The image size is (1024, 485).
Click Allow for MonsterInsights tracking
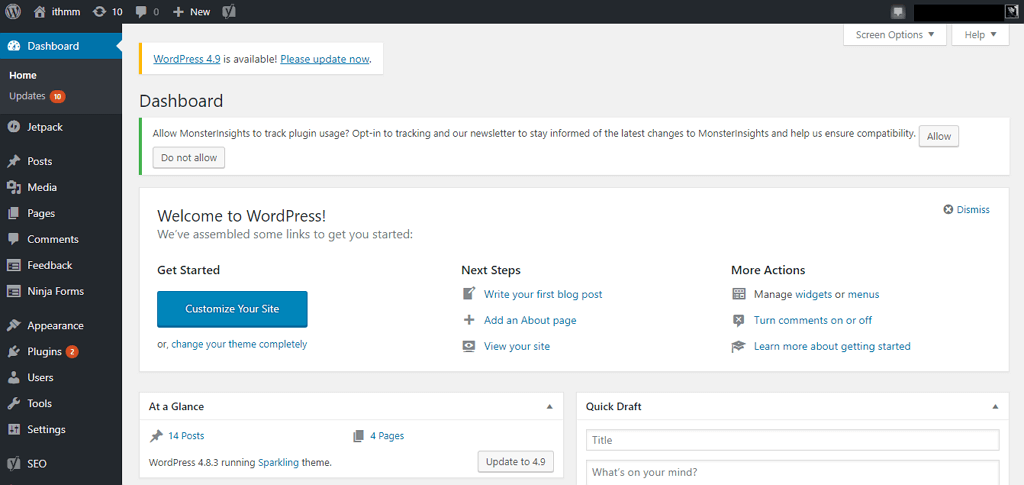click(939, 136)
